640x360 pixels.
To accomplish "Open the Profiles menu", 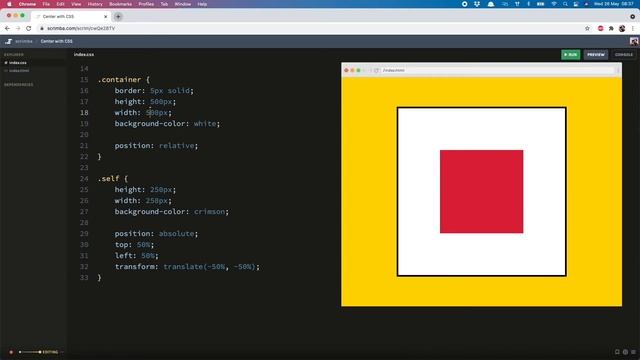I will 146,4.
